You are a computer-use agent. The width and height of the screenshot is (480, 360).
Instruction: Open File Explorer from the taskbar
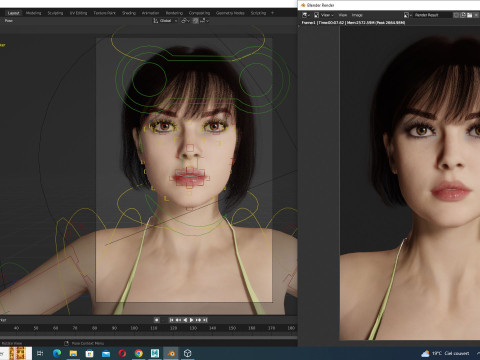coord(73,353)
